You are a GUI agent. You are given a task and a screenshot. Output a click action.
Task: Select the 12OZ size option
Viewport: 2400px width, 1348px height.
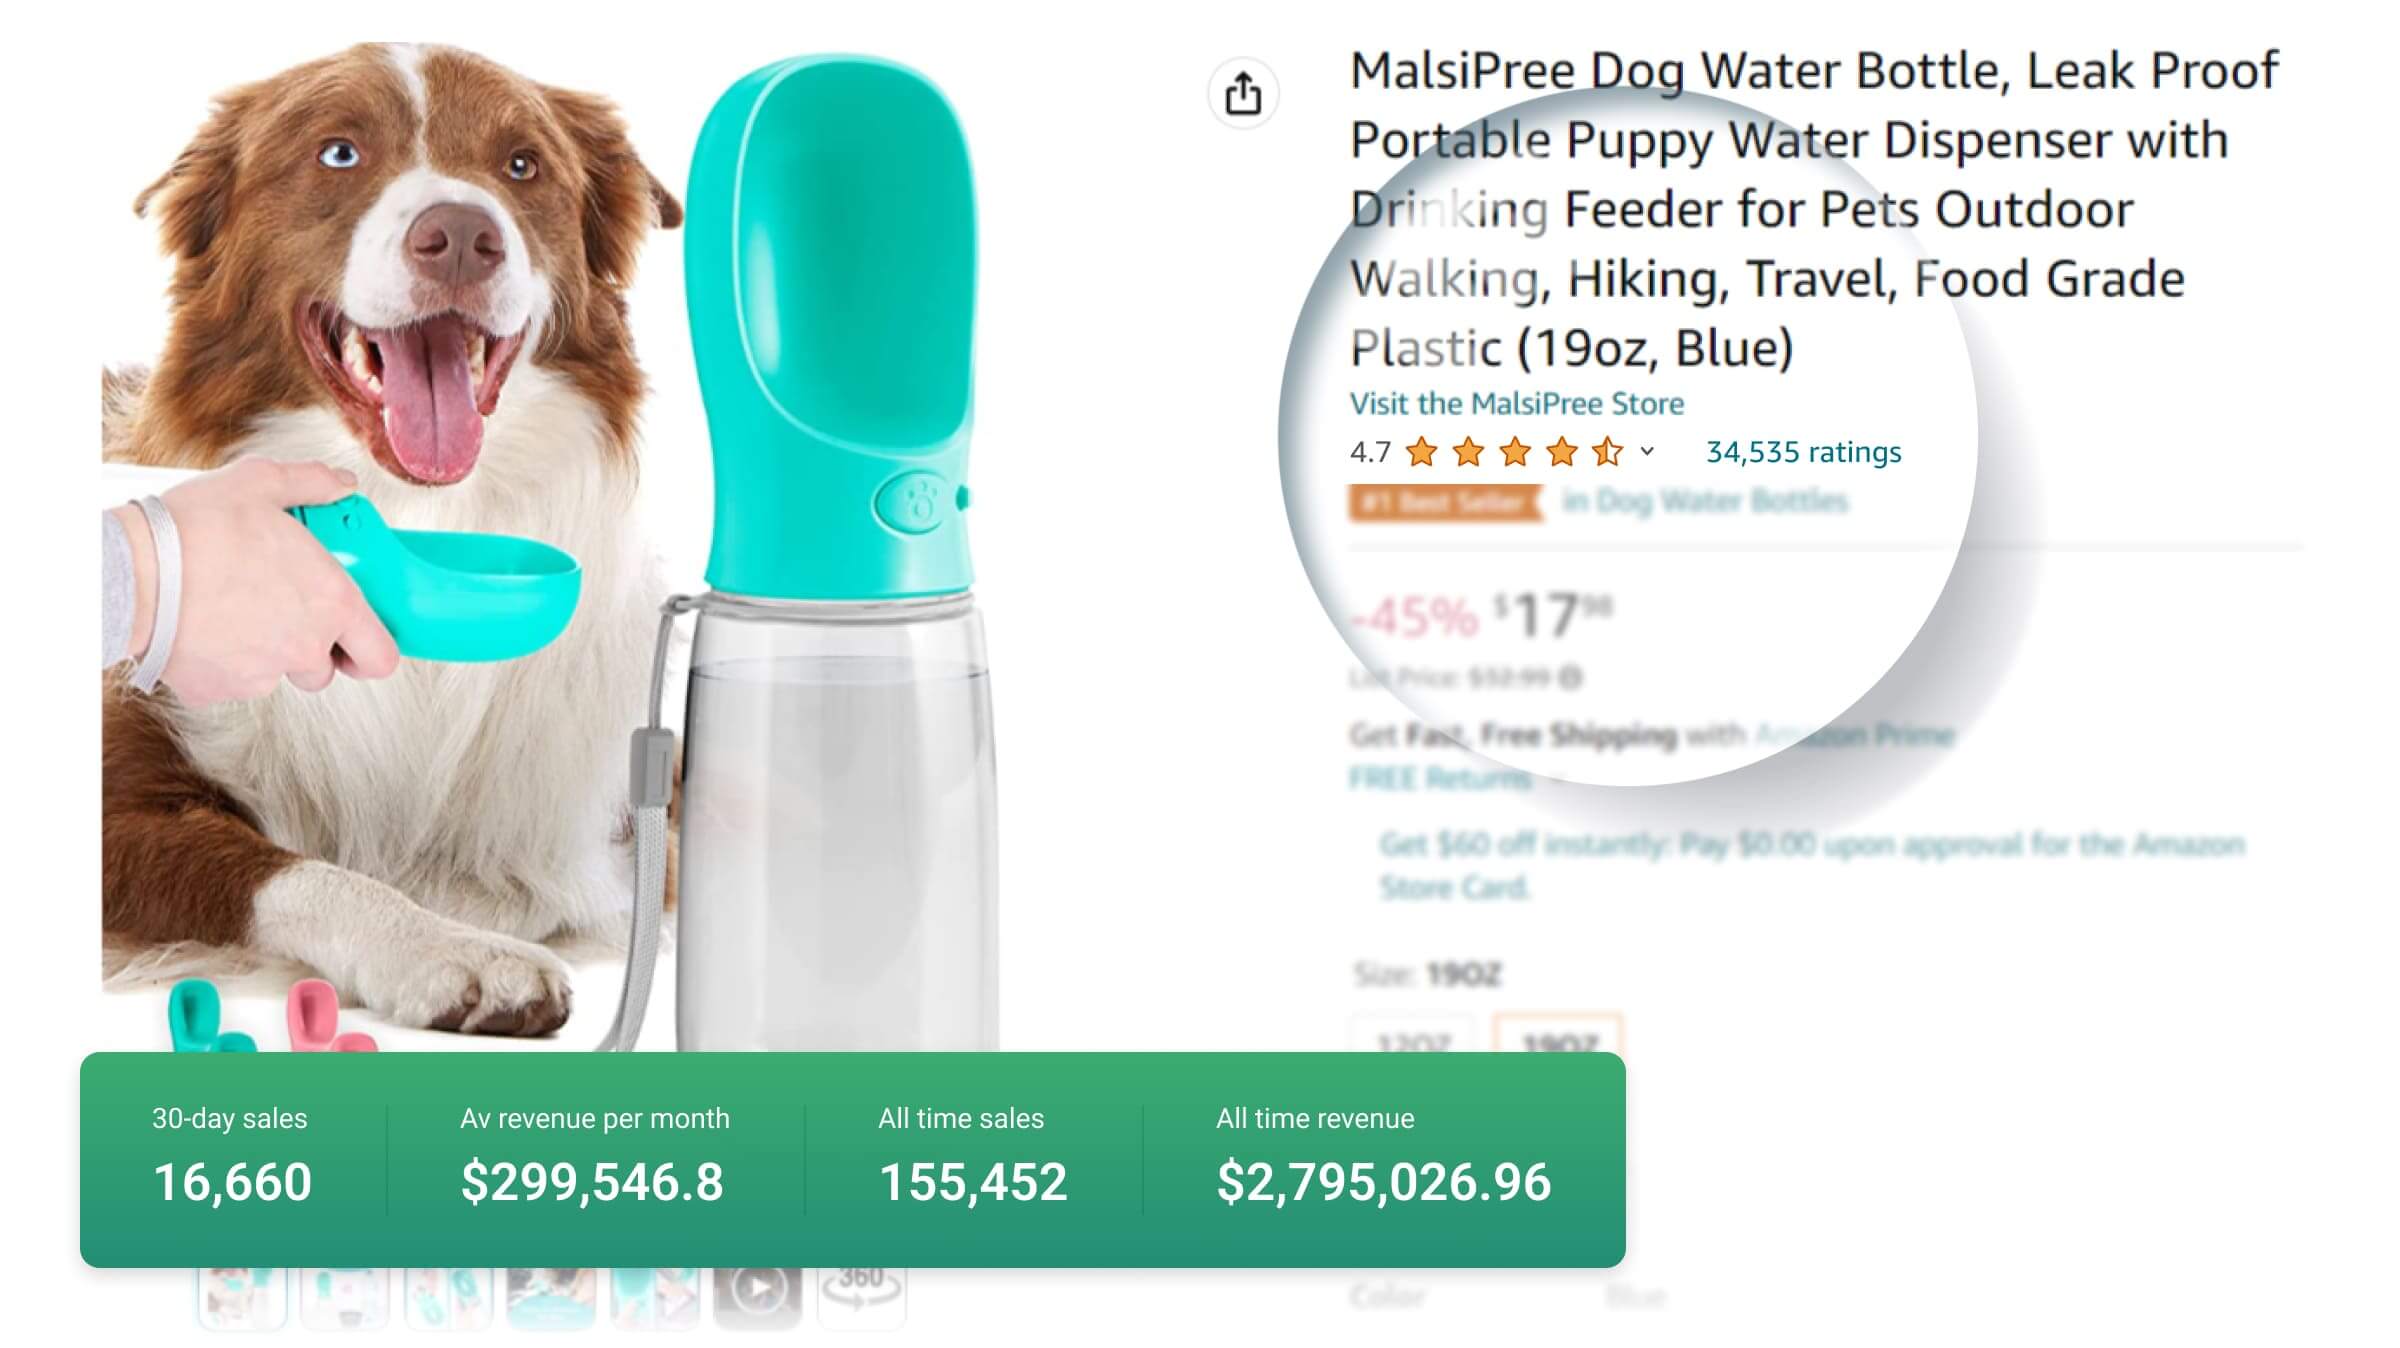point(1413,1040)
